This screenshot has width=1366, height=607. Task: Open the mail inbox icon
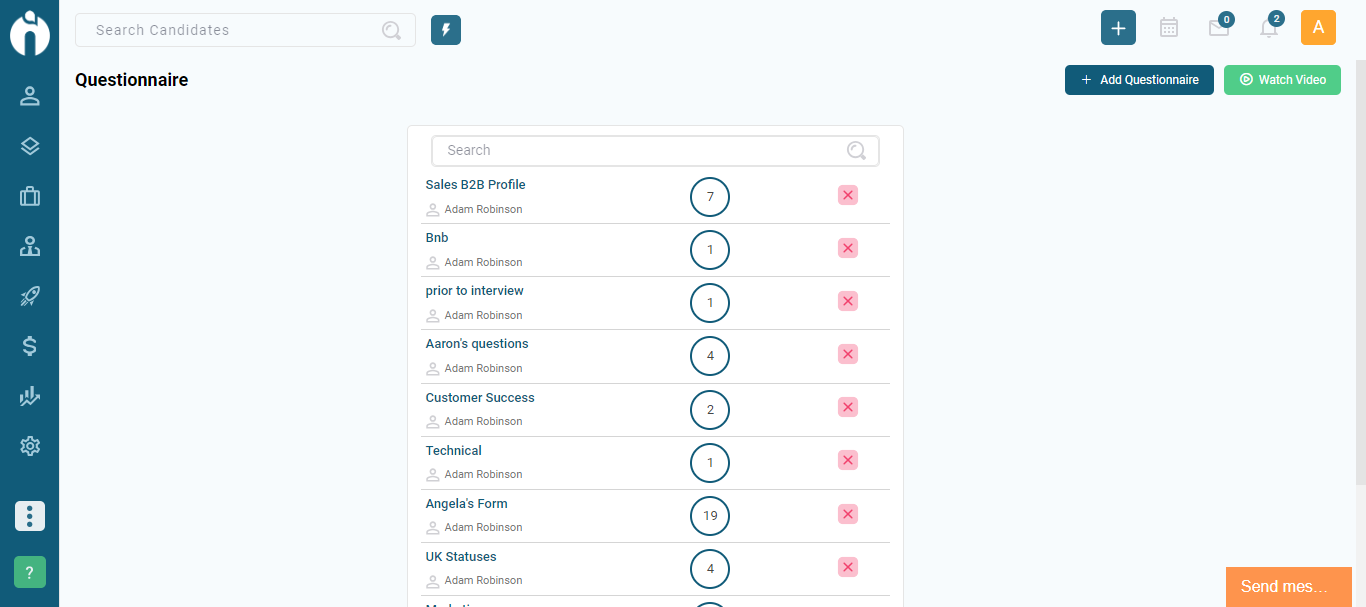[1219, 28]
